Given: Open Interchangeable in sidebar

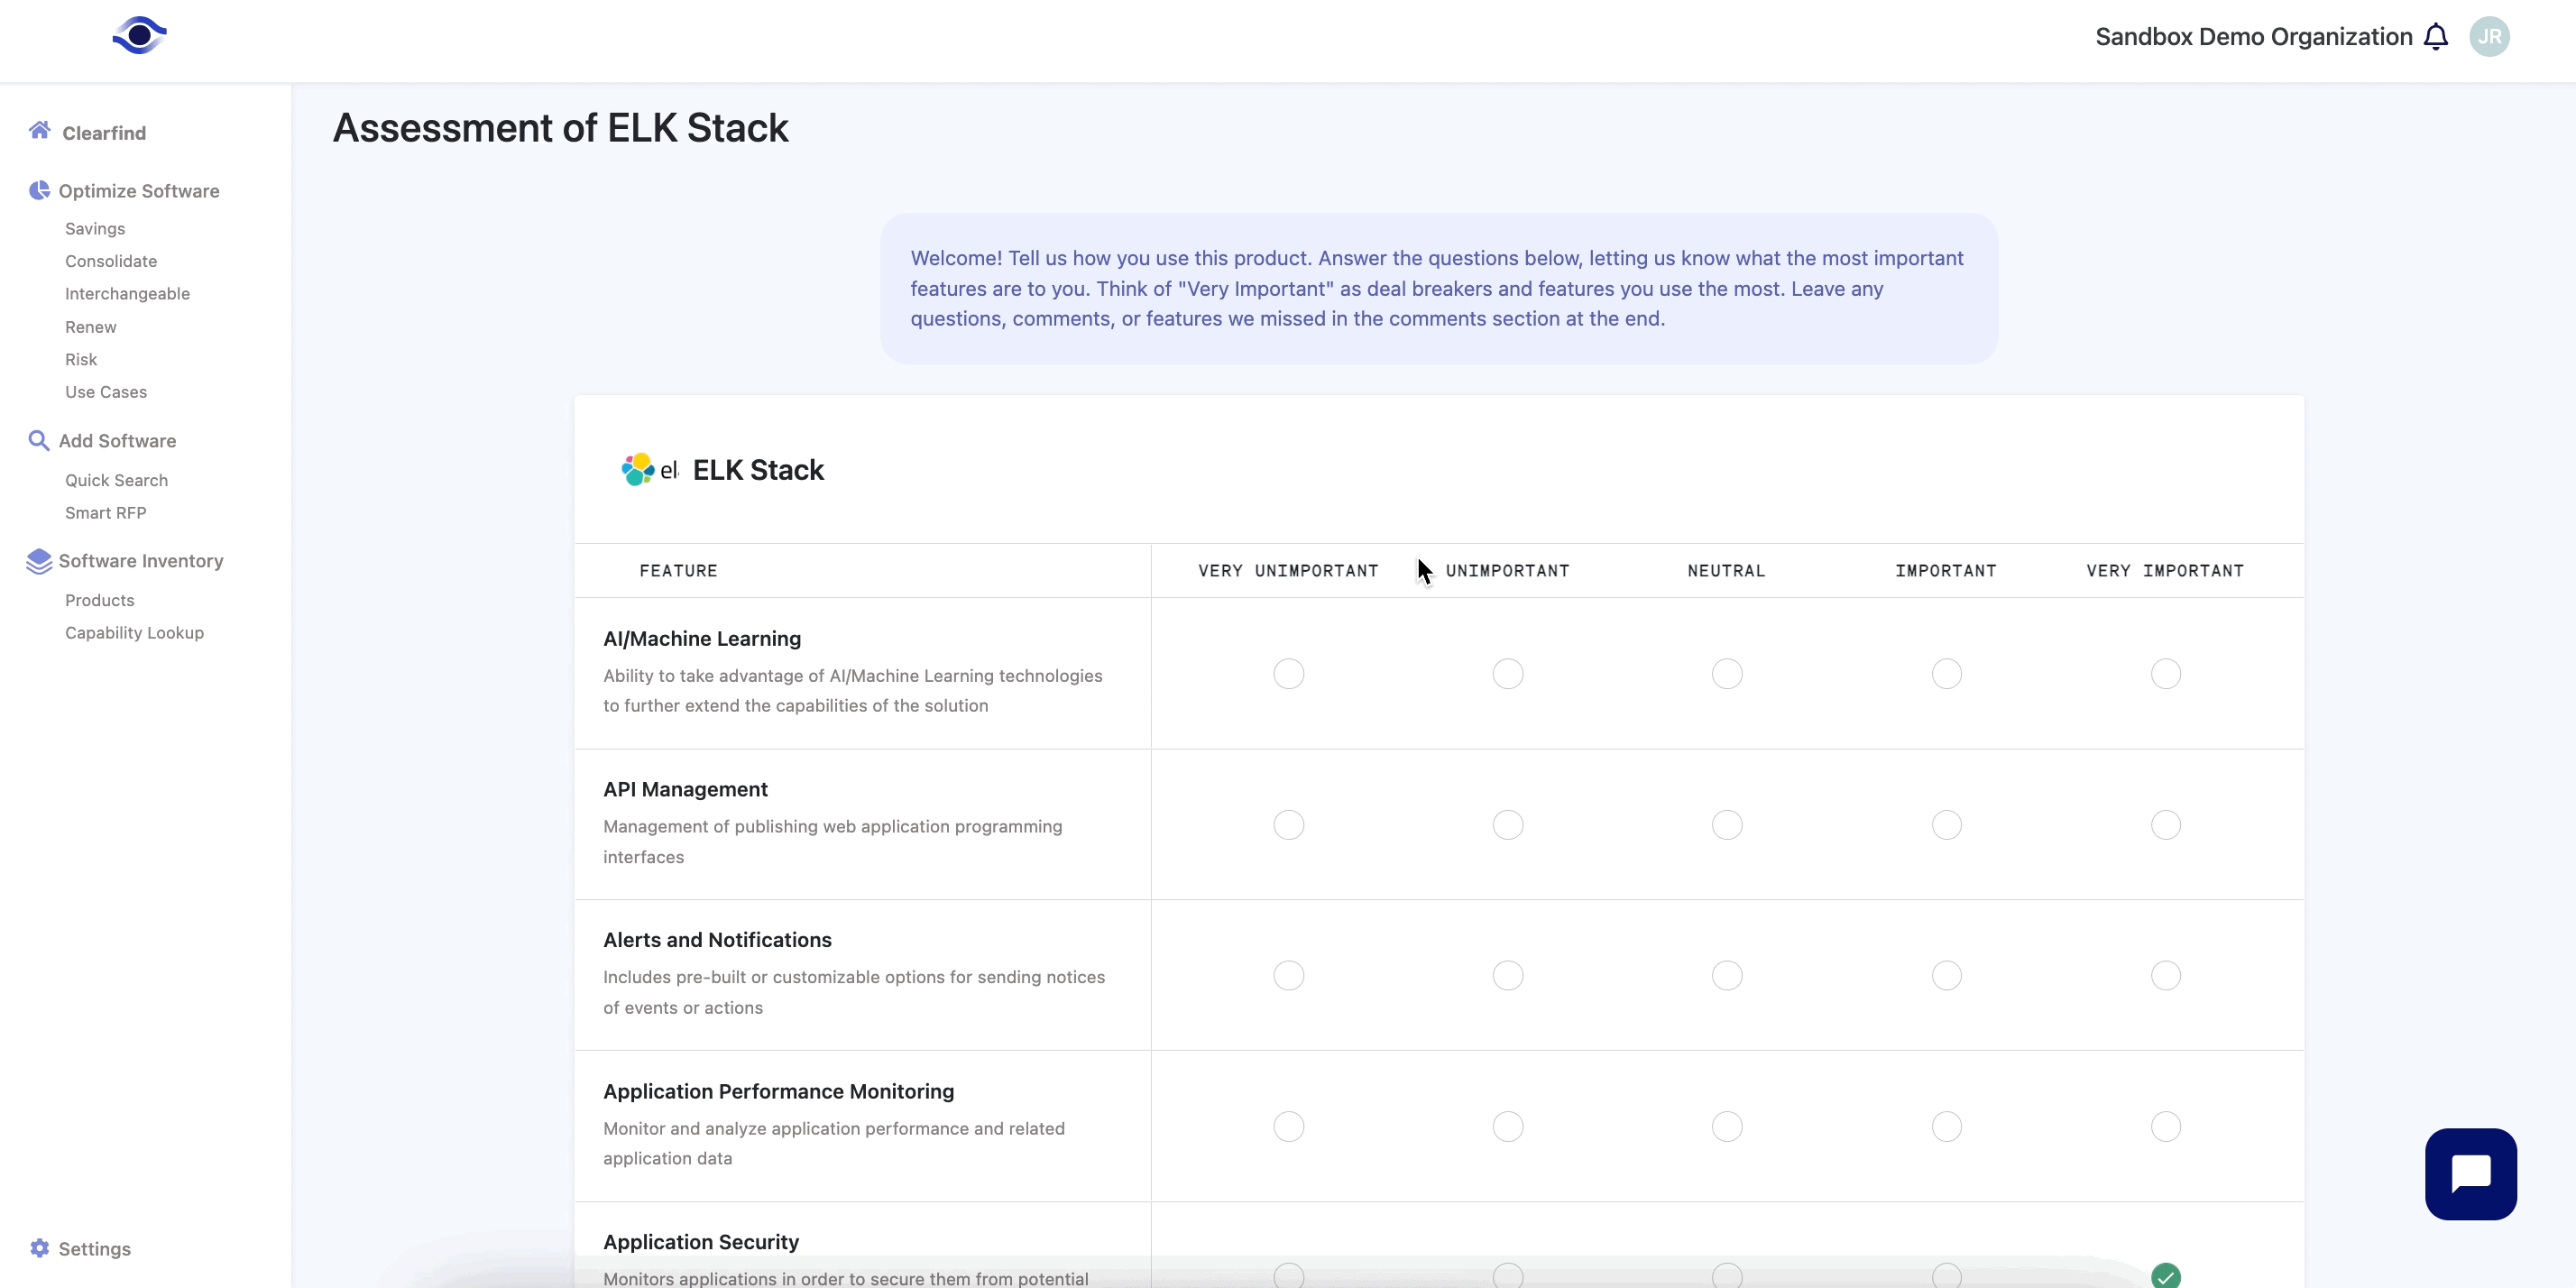Looking at the screenshot, I should pyautogui.click(x=127, y=294).
